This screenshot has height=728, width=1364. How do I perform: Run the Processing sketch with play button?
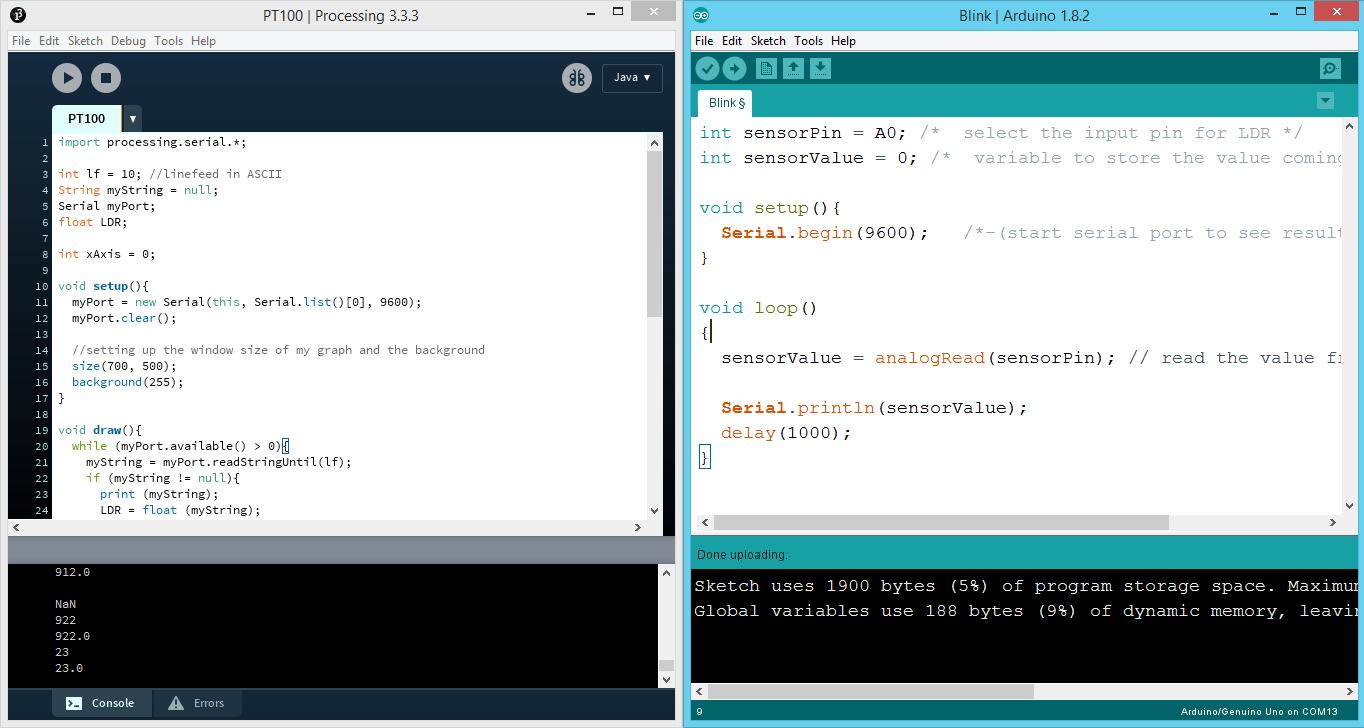pyautogui.click(x=67, y=78)
